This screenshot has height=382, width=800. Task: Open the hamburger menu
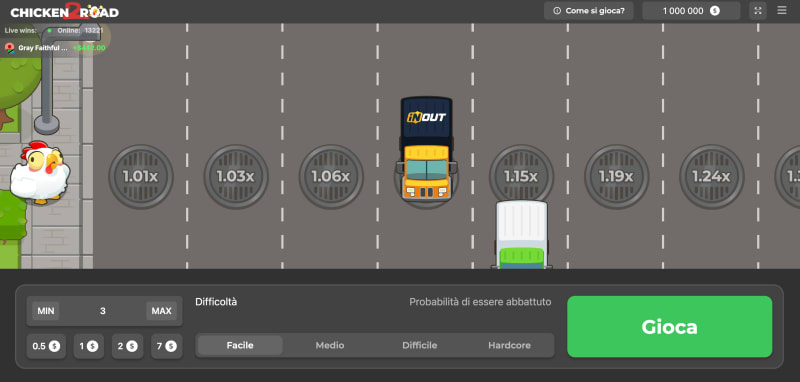coord(782,10)
